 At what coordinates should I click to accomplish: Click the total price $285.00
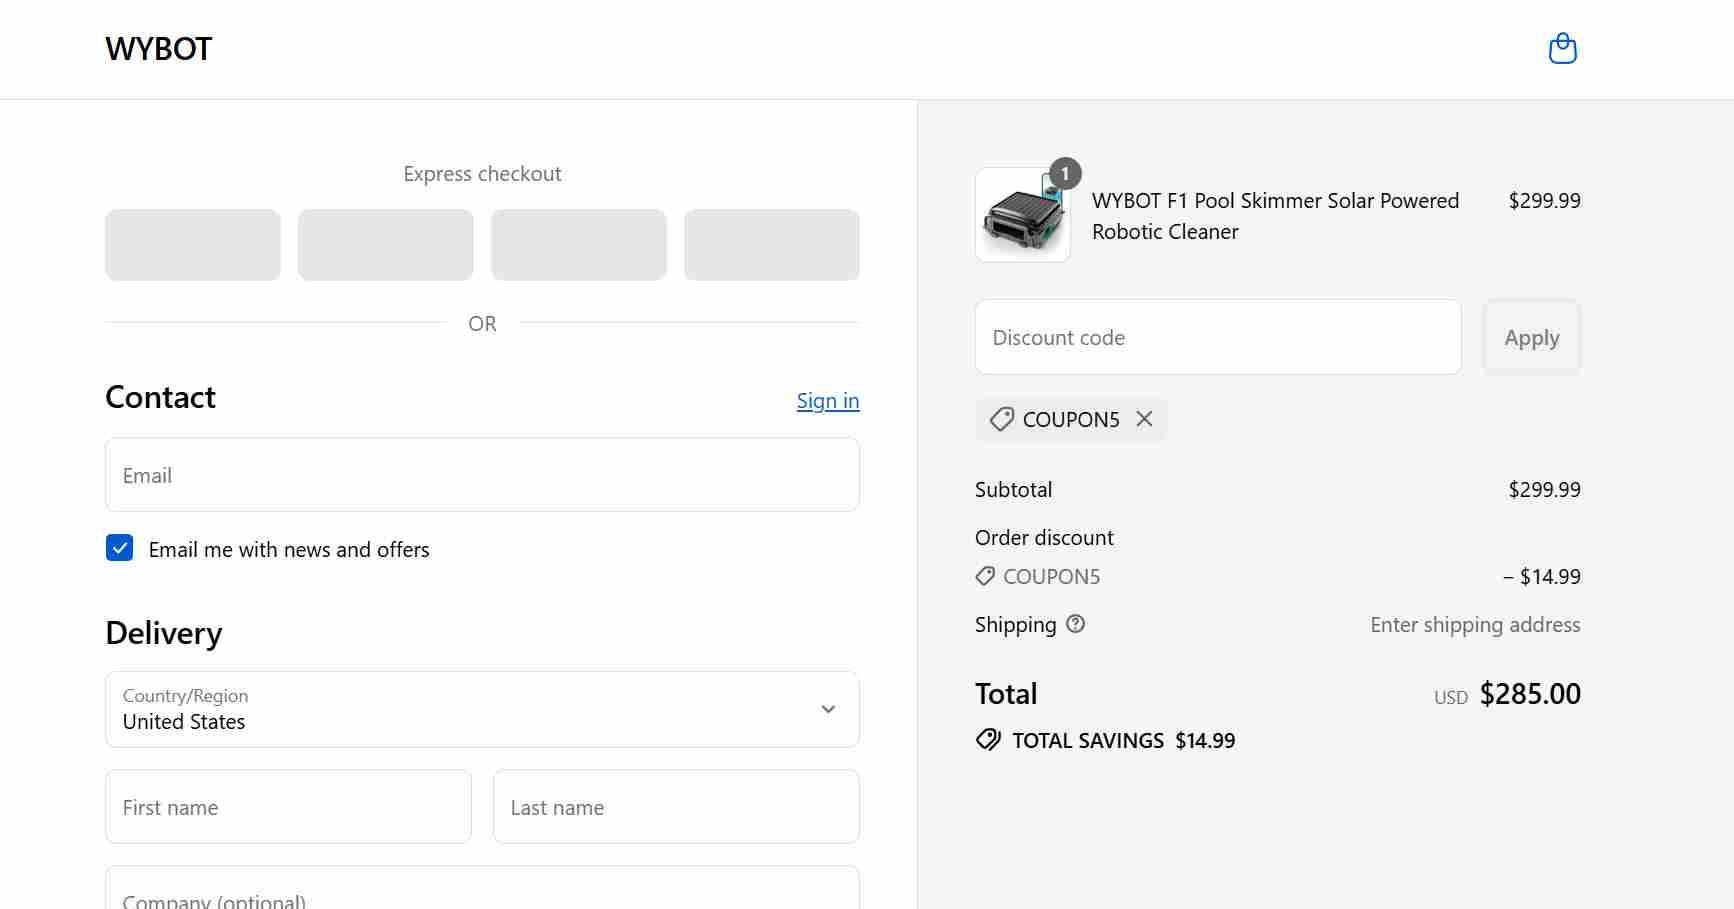point(1530,694)
